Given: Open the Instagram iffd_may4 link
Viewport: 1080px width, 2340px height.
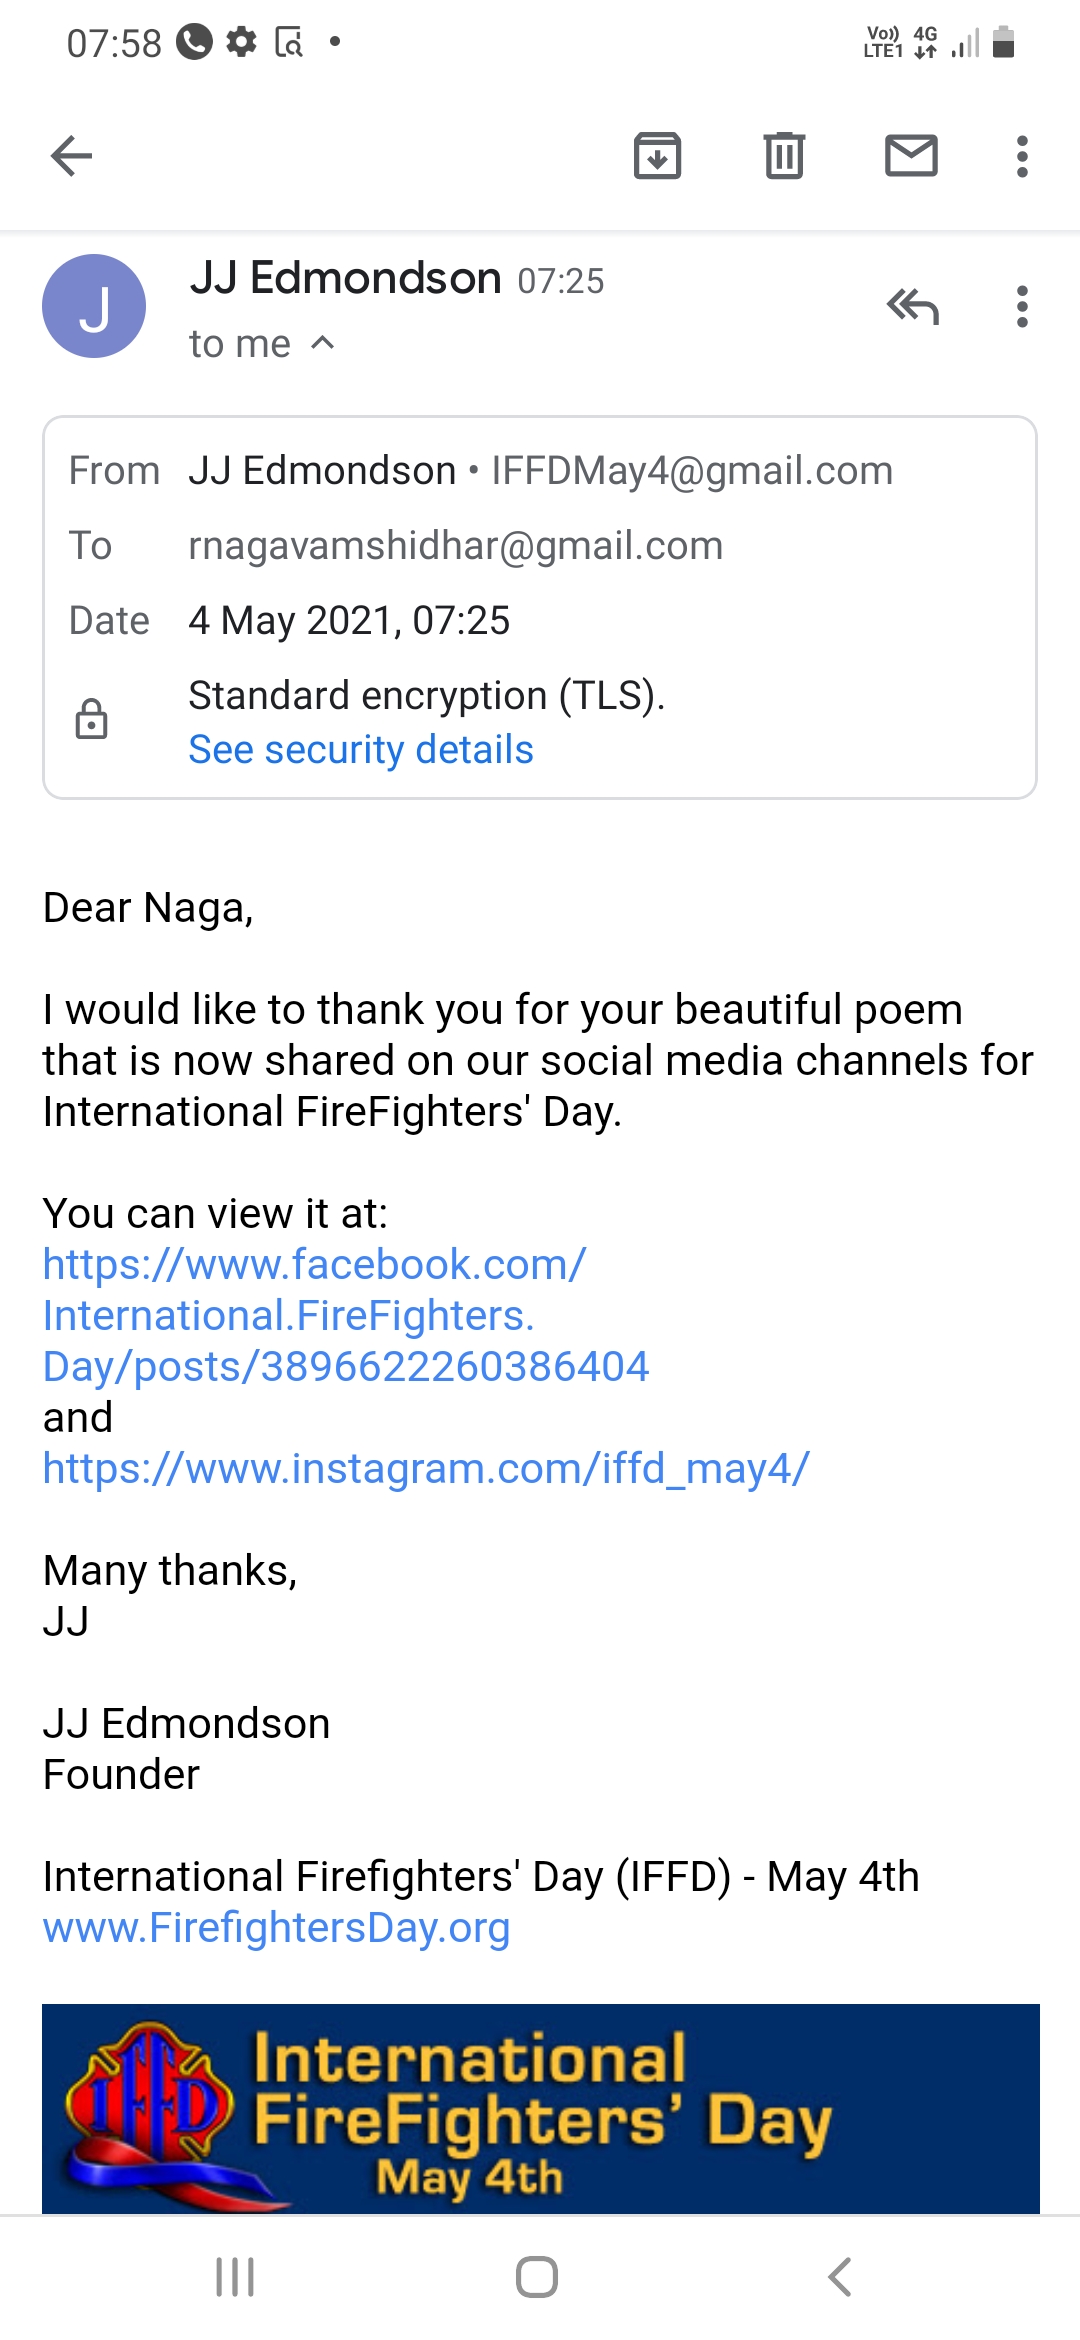Looking at the screenshot, I should click(x=426, y=1468).
